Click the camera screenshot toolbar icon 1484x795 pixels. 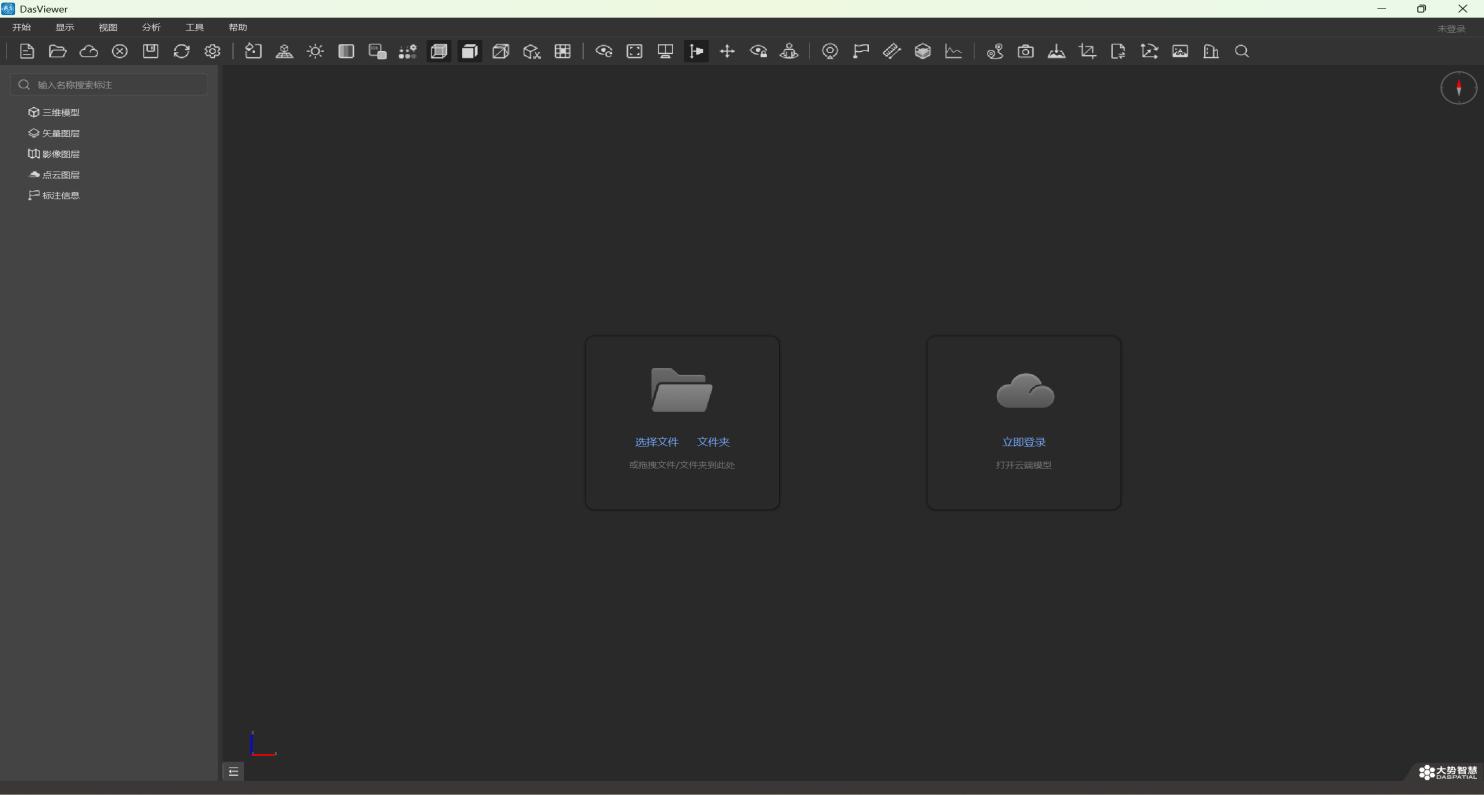1026,51
